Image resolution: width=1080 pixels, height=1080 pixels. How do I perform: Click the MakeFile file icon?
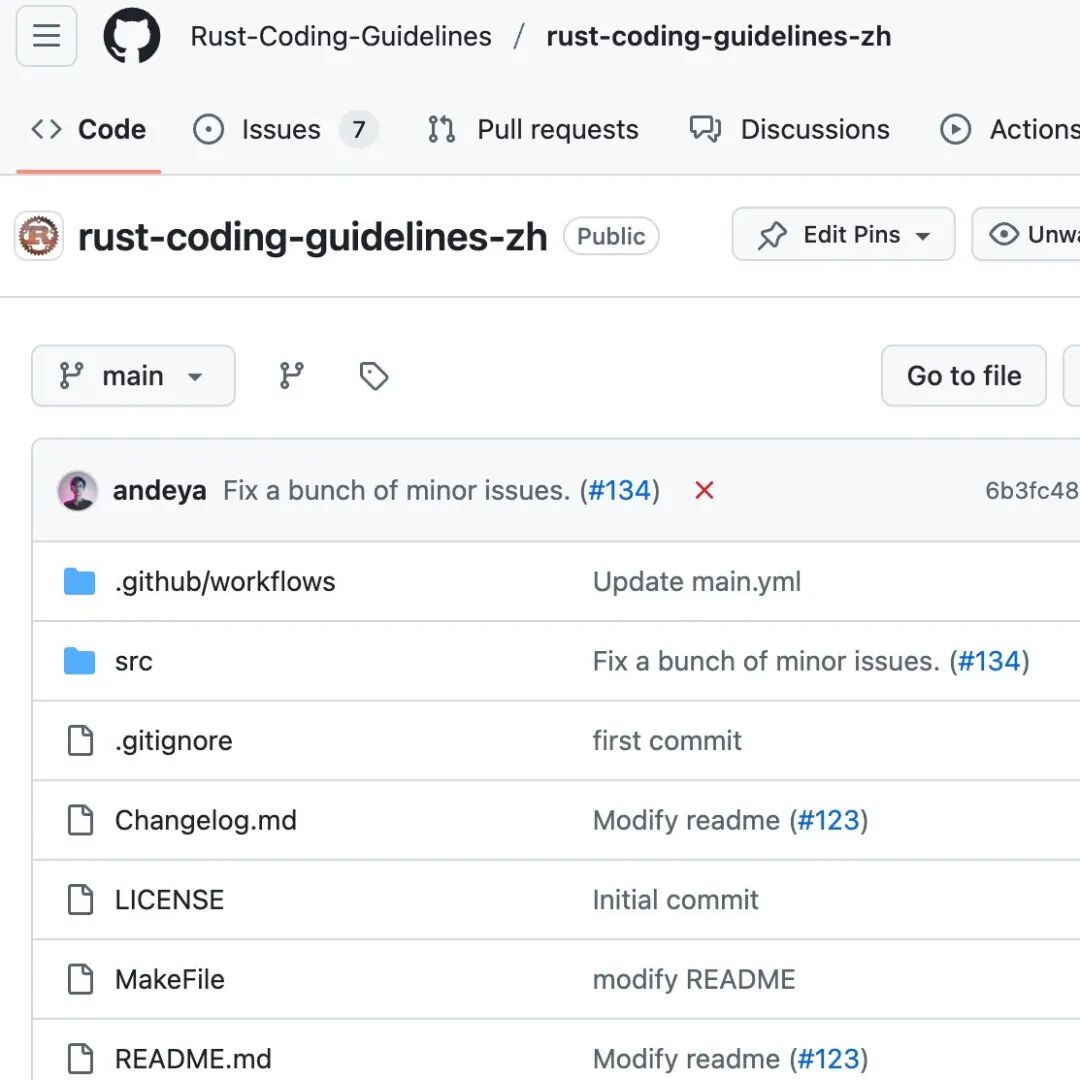80,979
